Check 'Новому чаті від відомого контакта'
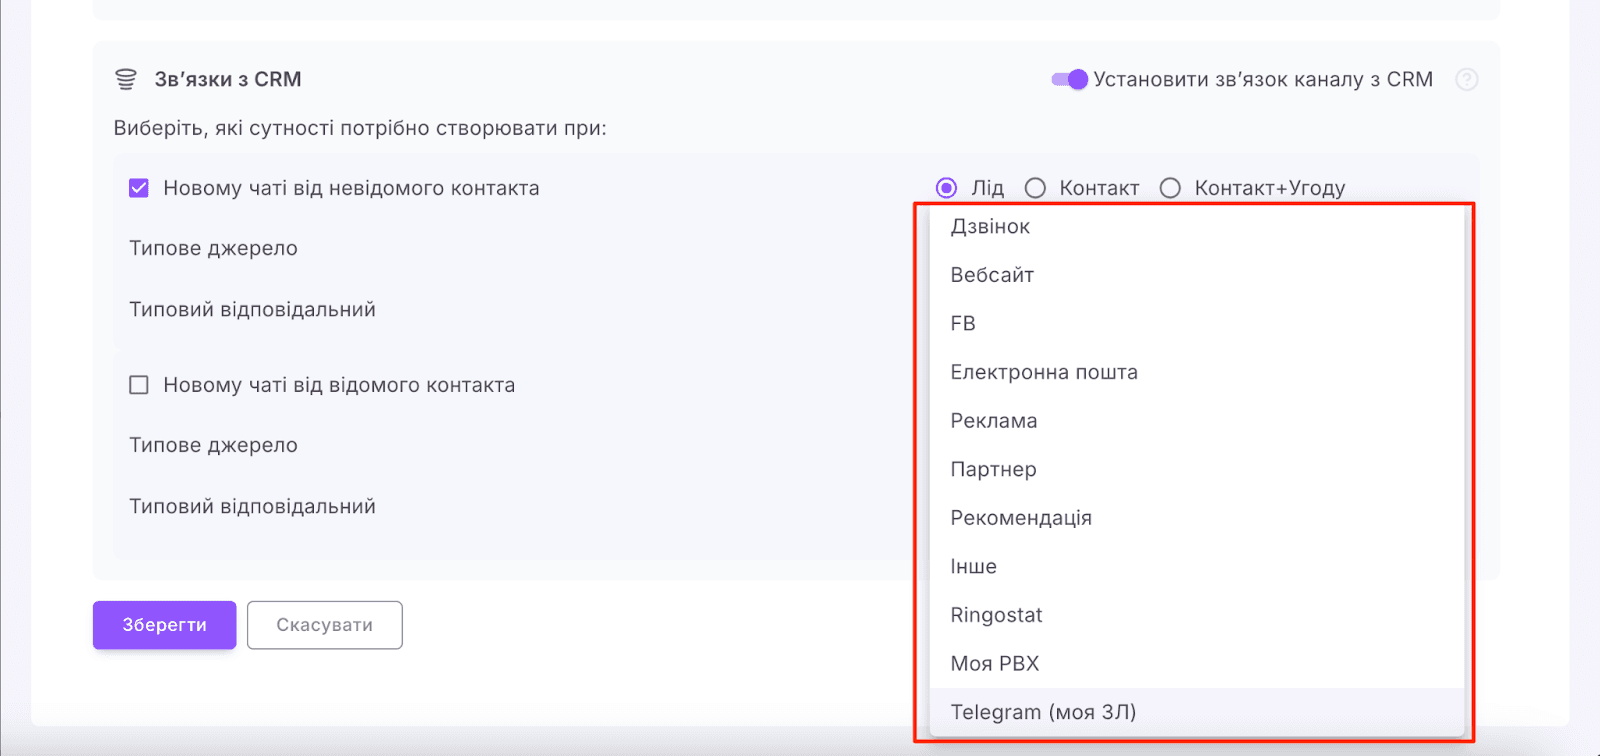 (139, 384)
